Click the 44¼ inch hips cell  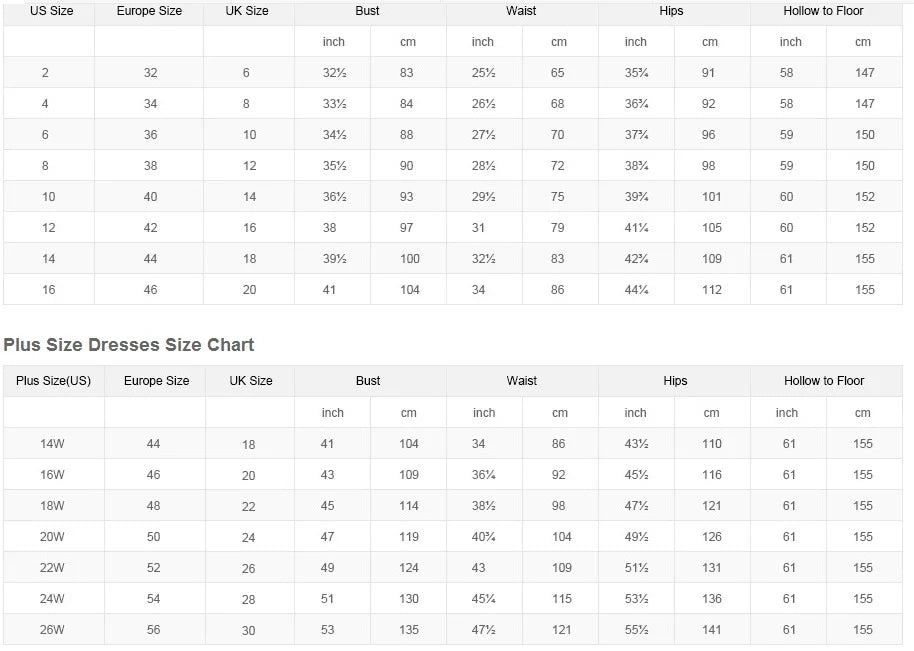pos(636,290)
